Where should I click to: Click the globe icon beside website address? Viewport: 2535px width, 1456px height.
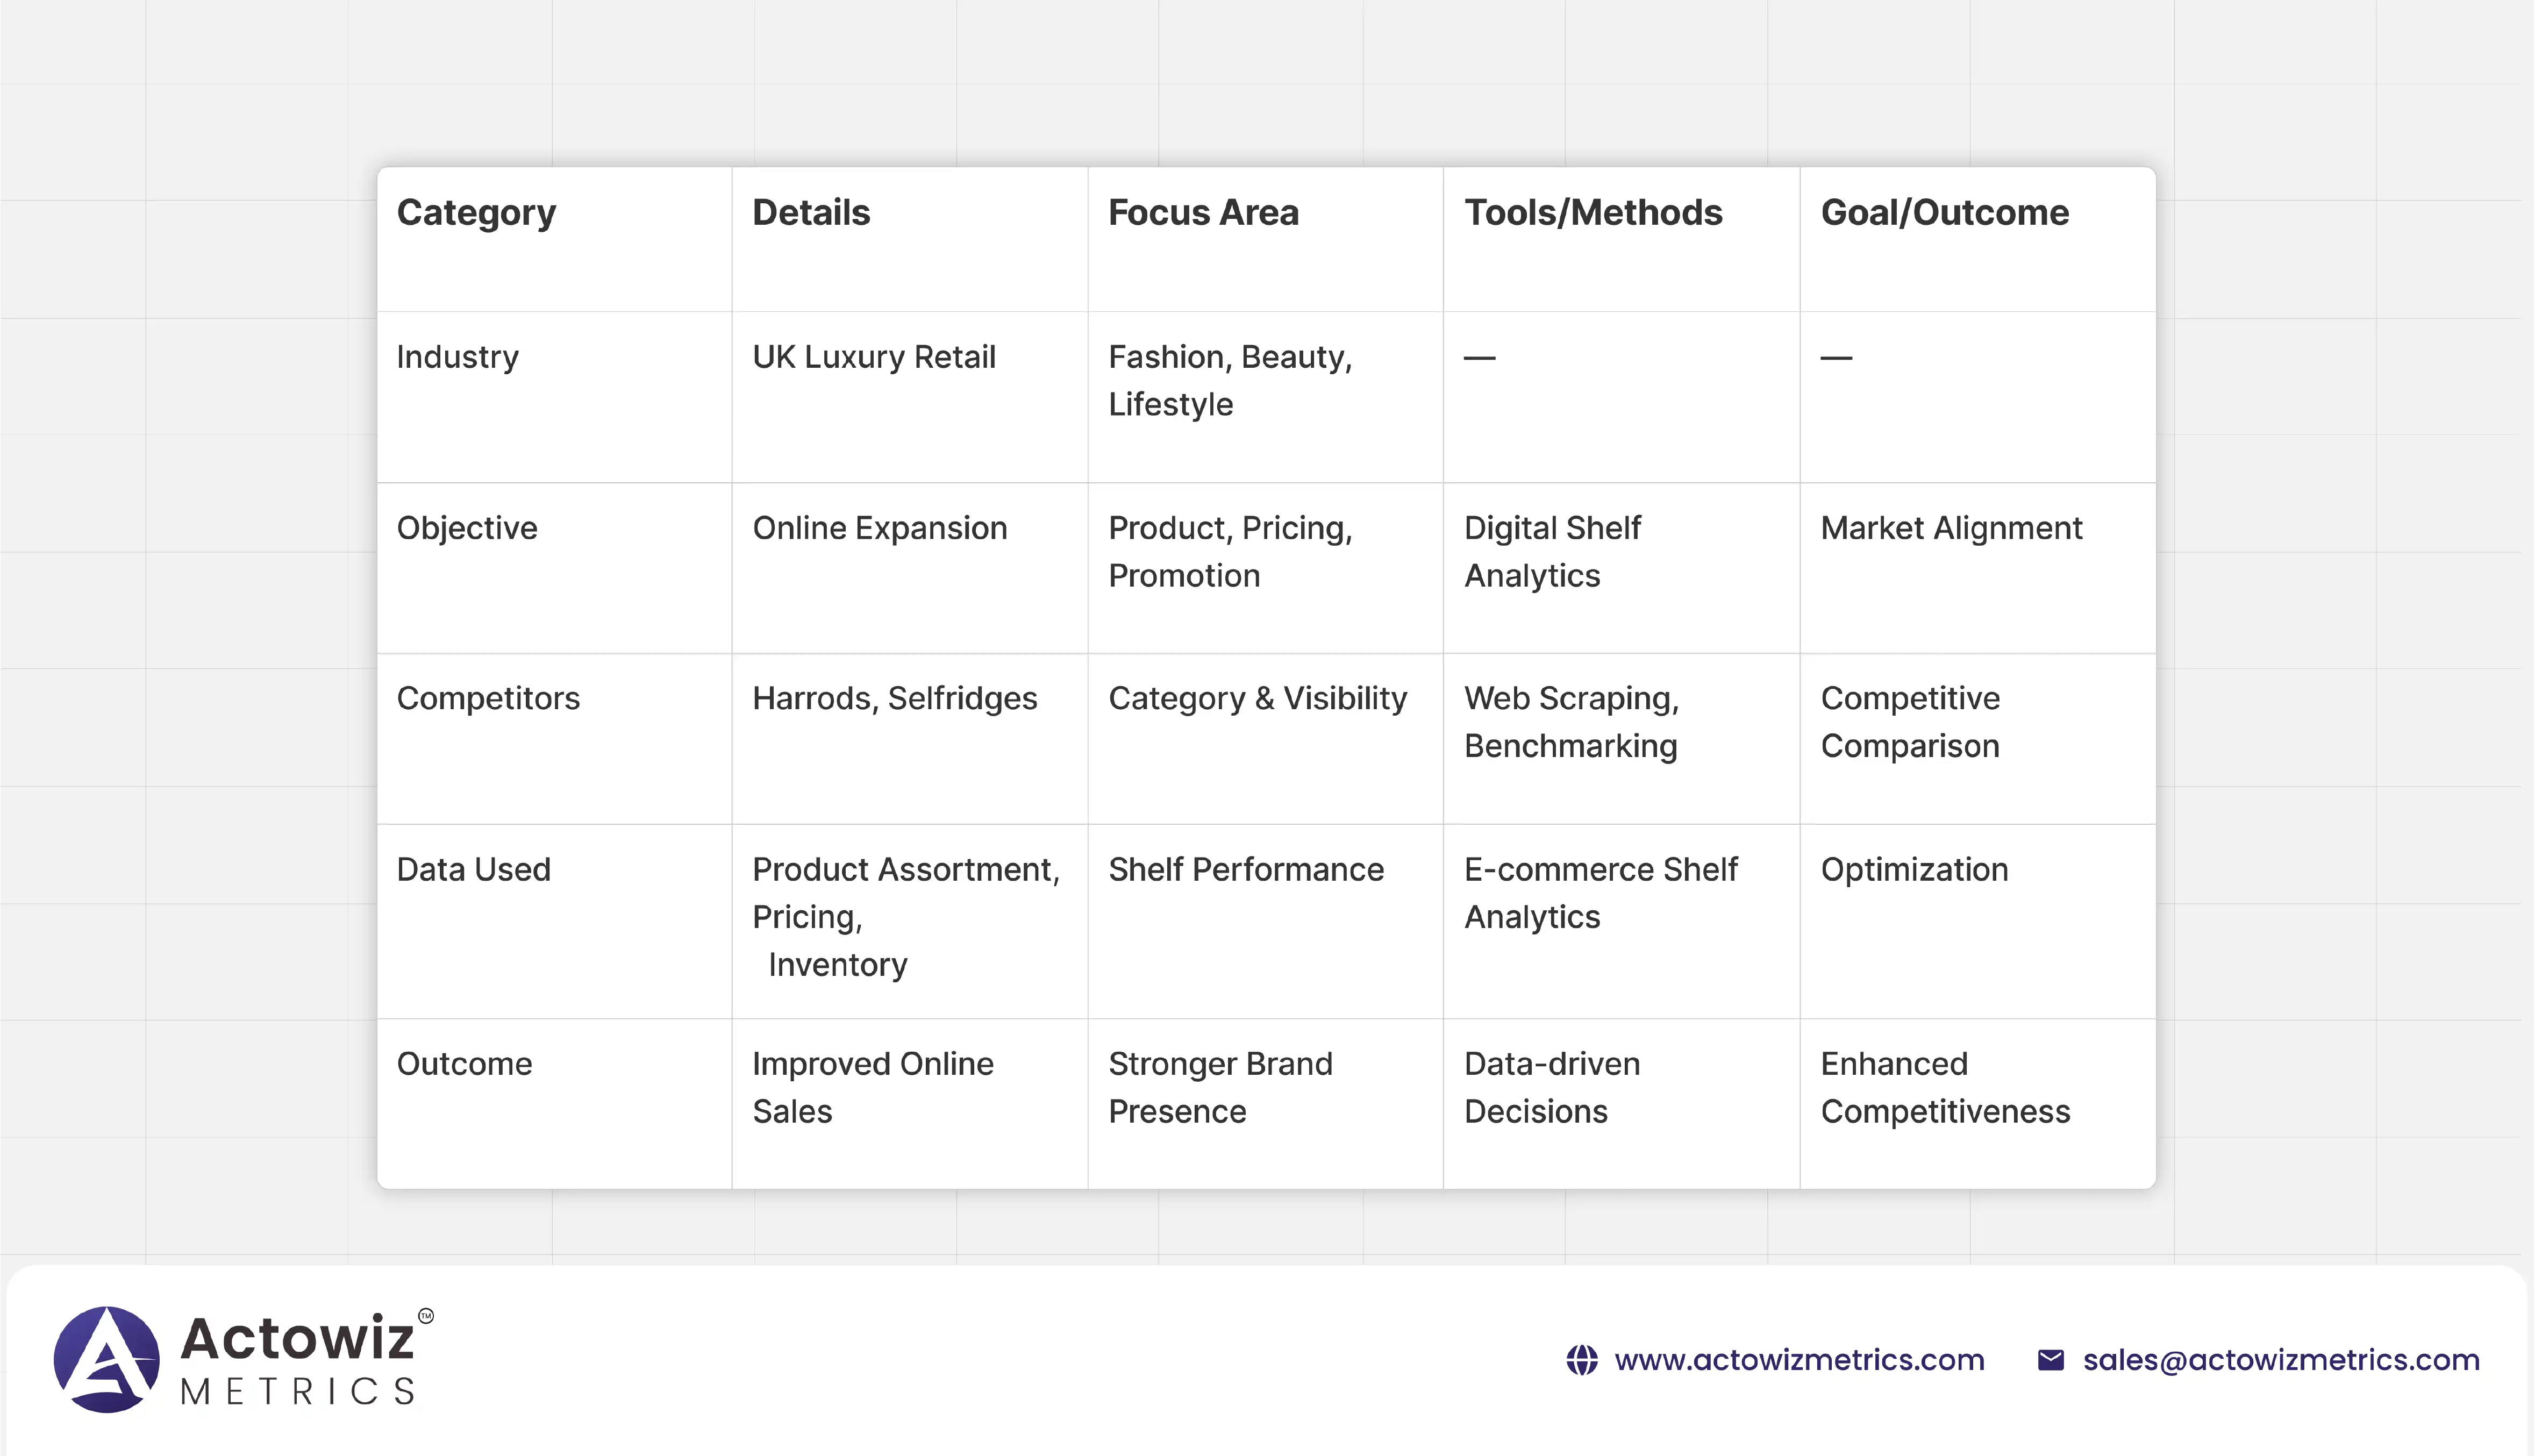pyautogui.click(x=1582, y=1360)
